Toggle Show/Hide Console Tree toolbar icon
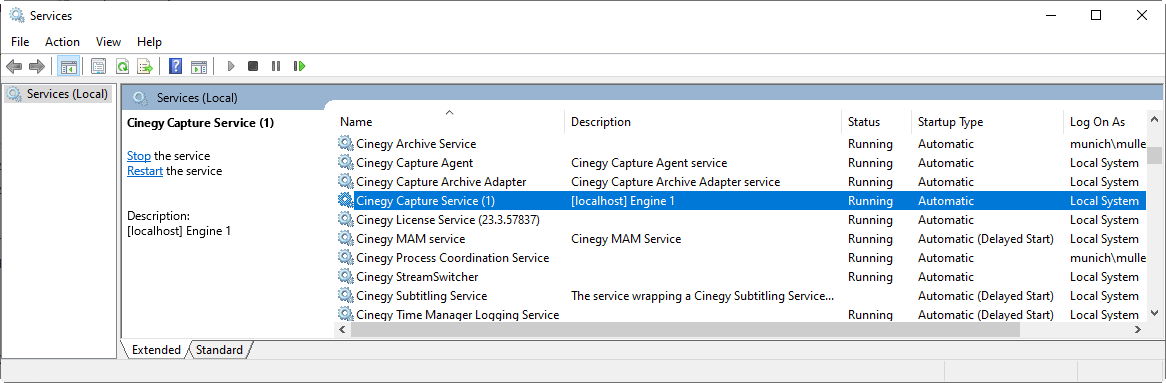This screenshot has height=383, width=1166. tap(68, 66)
